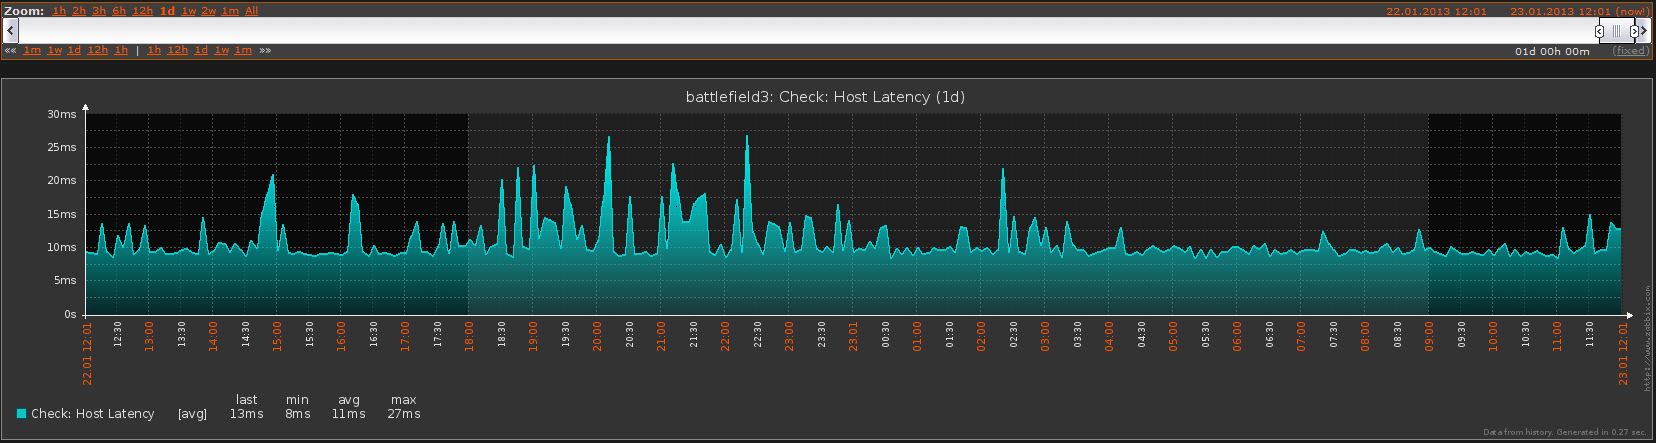
Task: Click the left arrow of the time scrollbar
Action: click(x=11, y=31)
